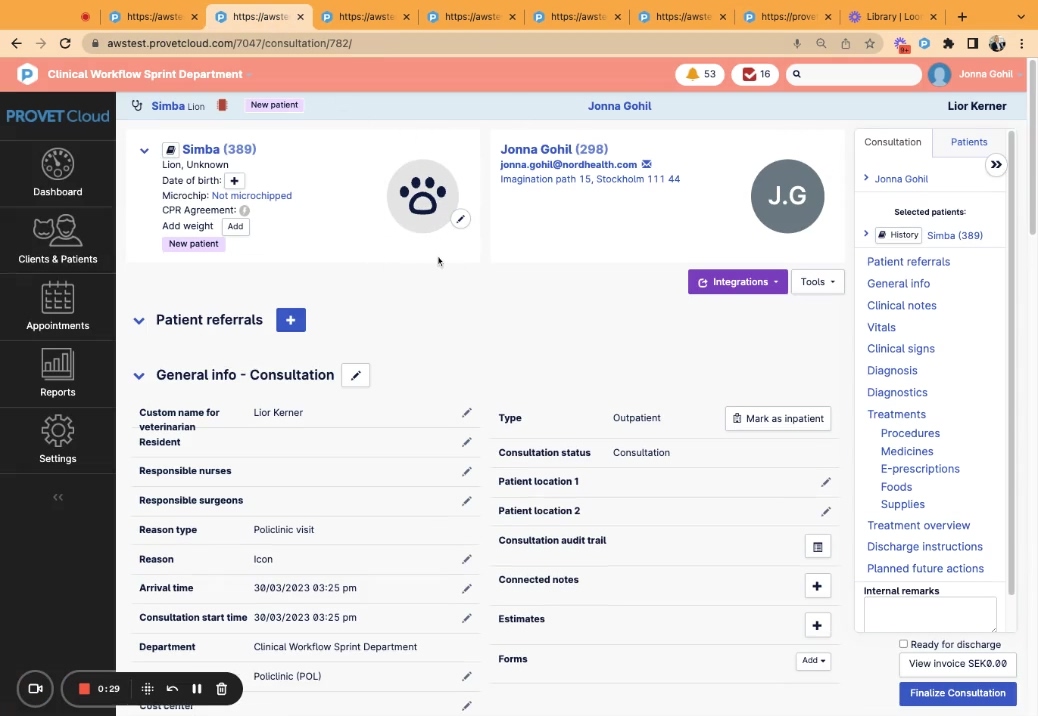Viewport: 1038px width, 716px height.
Task: Go to Appointments calendar
Action: pyautogui.click(x=57, y=306)
